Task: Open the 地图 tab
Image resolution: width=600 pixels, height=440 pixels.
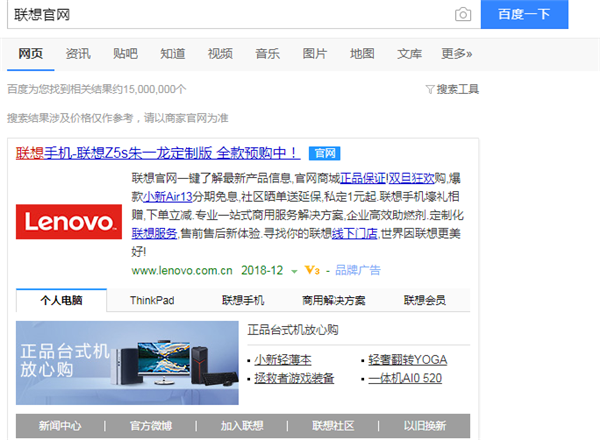Action: tap(361, 53)
